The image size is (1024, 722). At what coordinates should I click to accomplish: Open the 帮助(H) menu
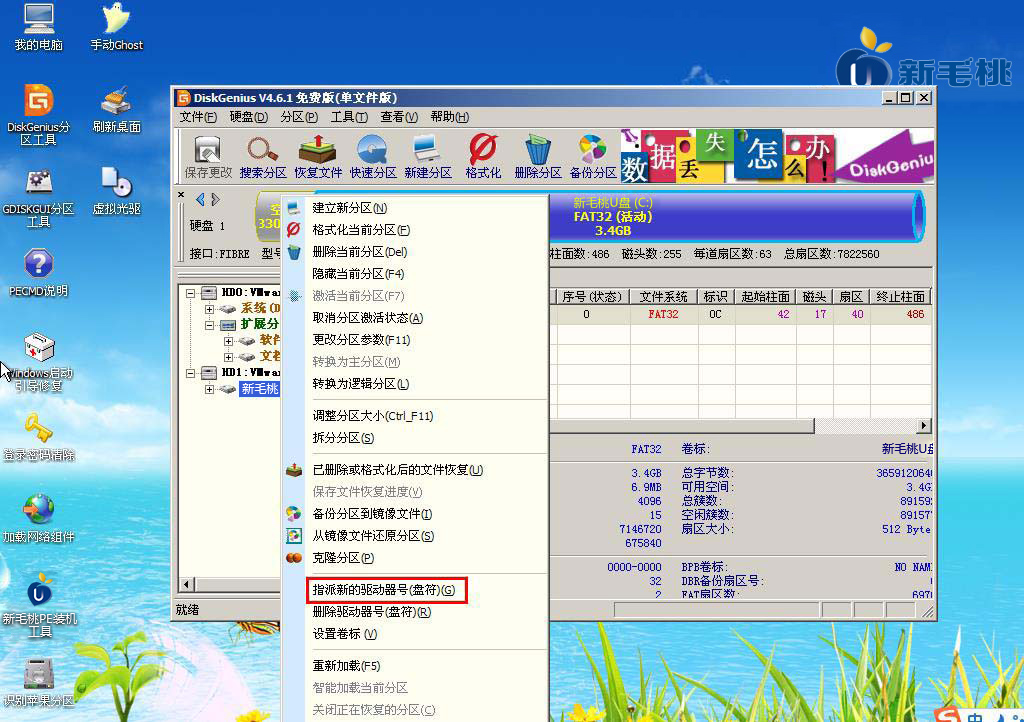[449, 117]
